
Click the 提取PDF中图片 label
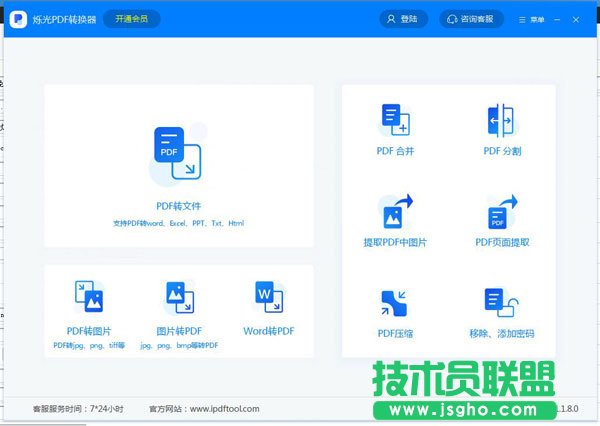pos(395,242)
